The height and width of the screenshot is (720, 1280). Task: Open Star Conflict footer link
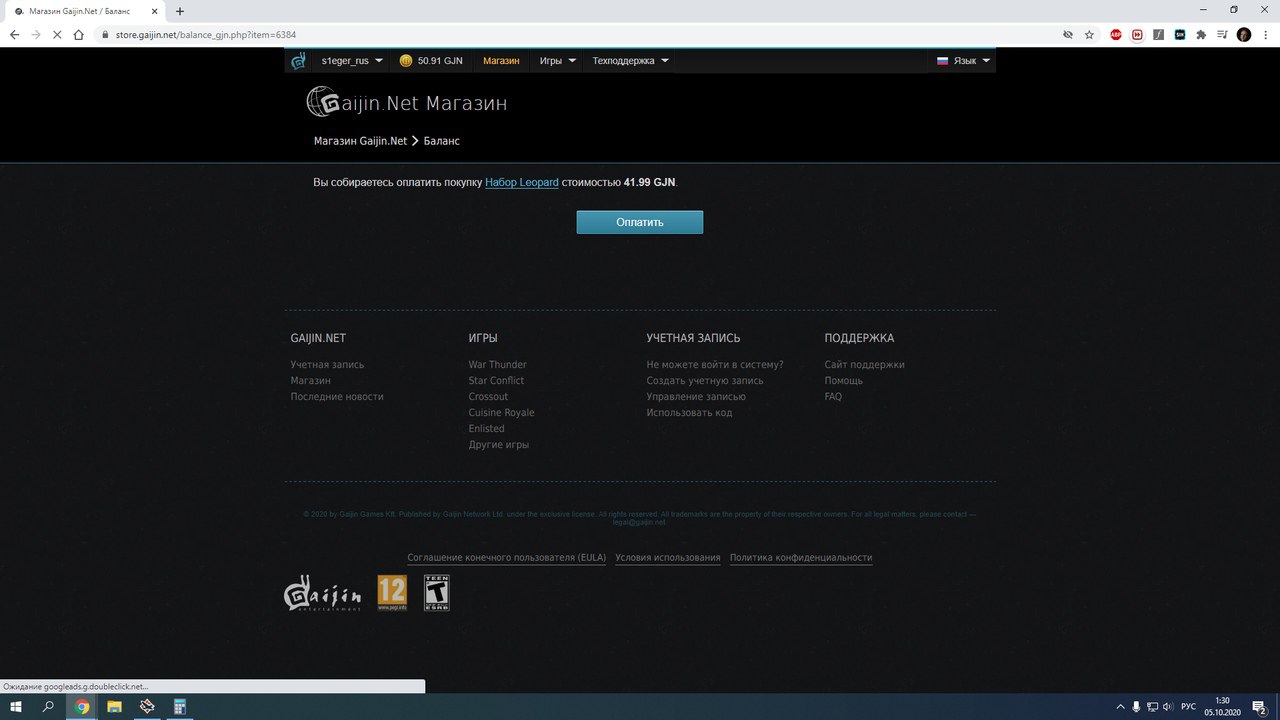pos(496,381)
